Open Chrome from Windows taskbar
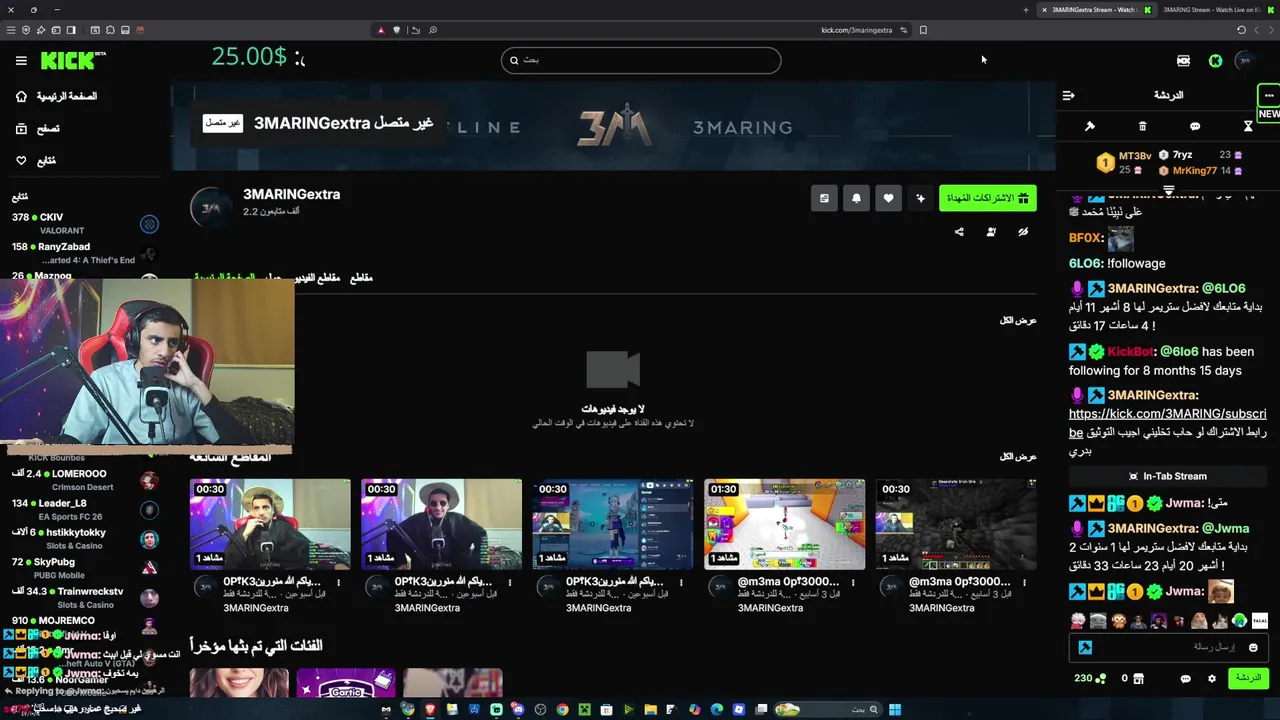This screenshot has height=720, width=1280. click(562, 710)
